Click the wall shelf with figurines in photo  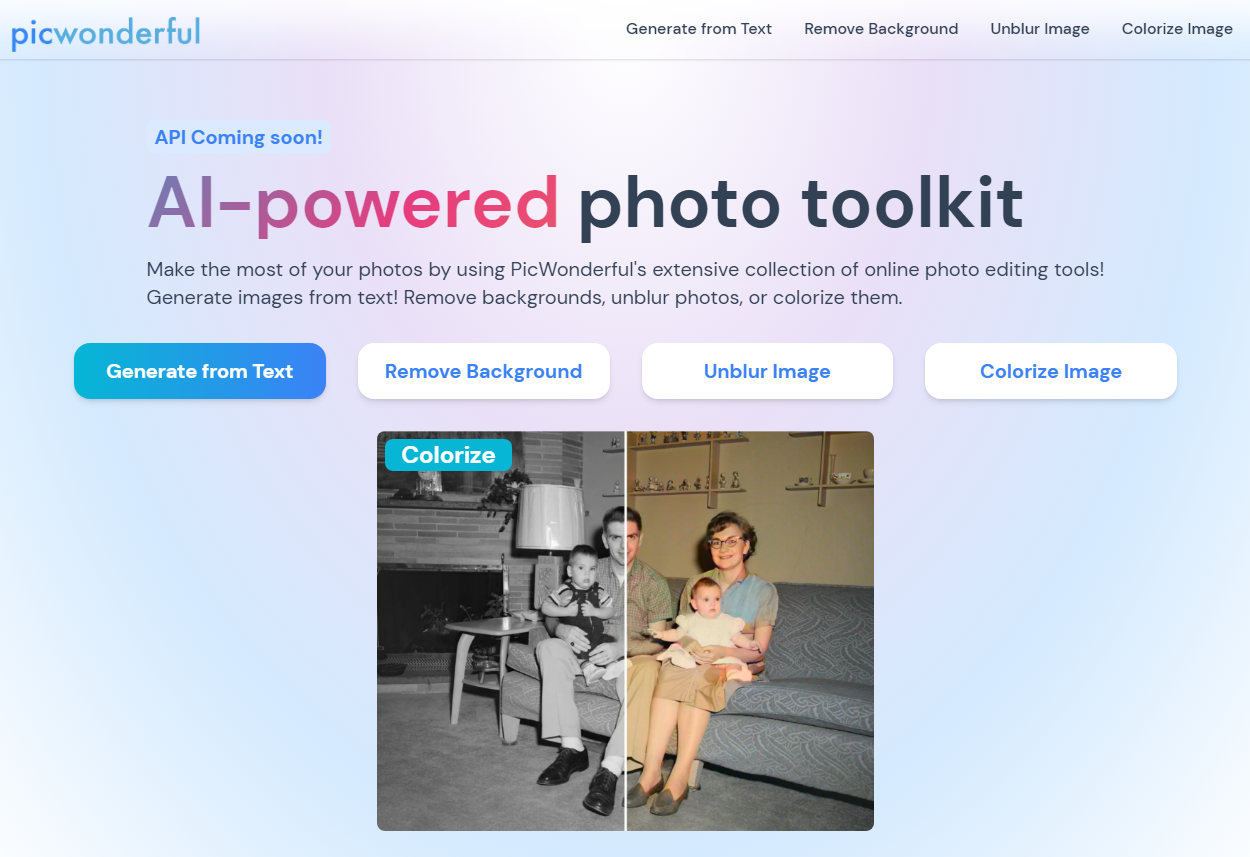tap(689, 463)
